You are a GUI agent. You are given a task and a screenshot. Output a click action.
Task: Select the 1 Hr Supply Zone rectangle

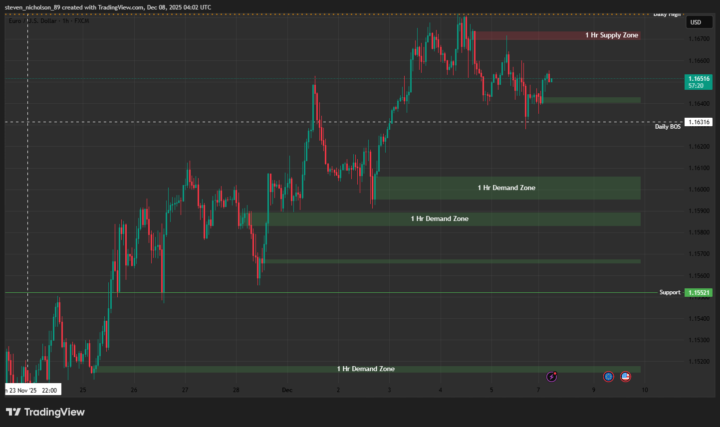tap(557, 35)
